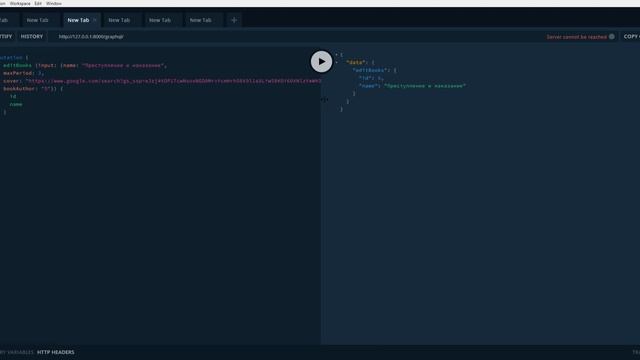This screenshot has width=640, height=360.
Task: Open the Edit menu
Action: pos(38,3)
